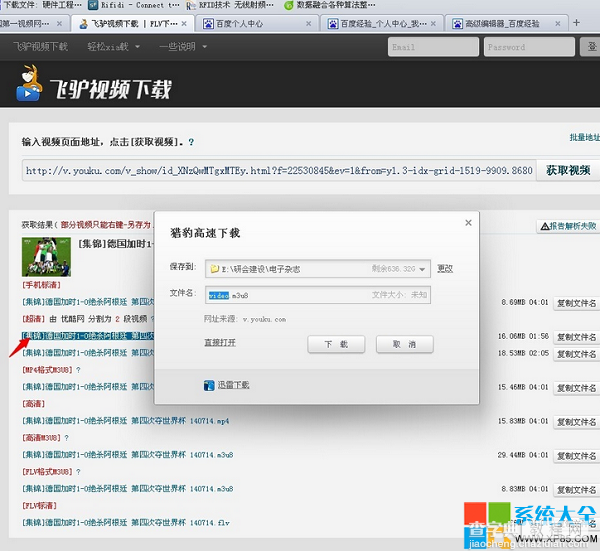
Task: Click 复制文件名 for the 16.06MB row
Action: pos(576,337)
